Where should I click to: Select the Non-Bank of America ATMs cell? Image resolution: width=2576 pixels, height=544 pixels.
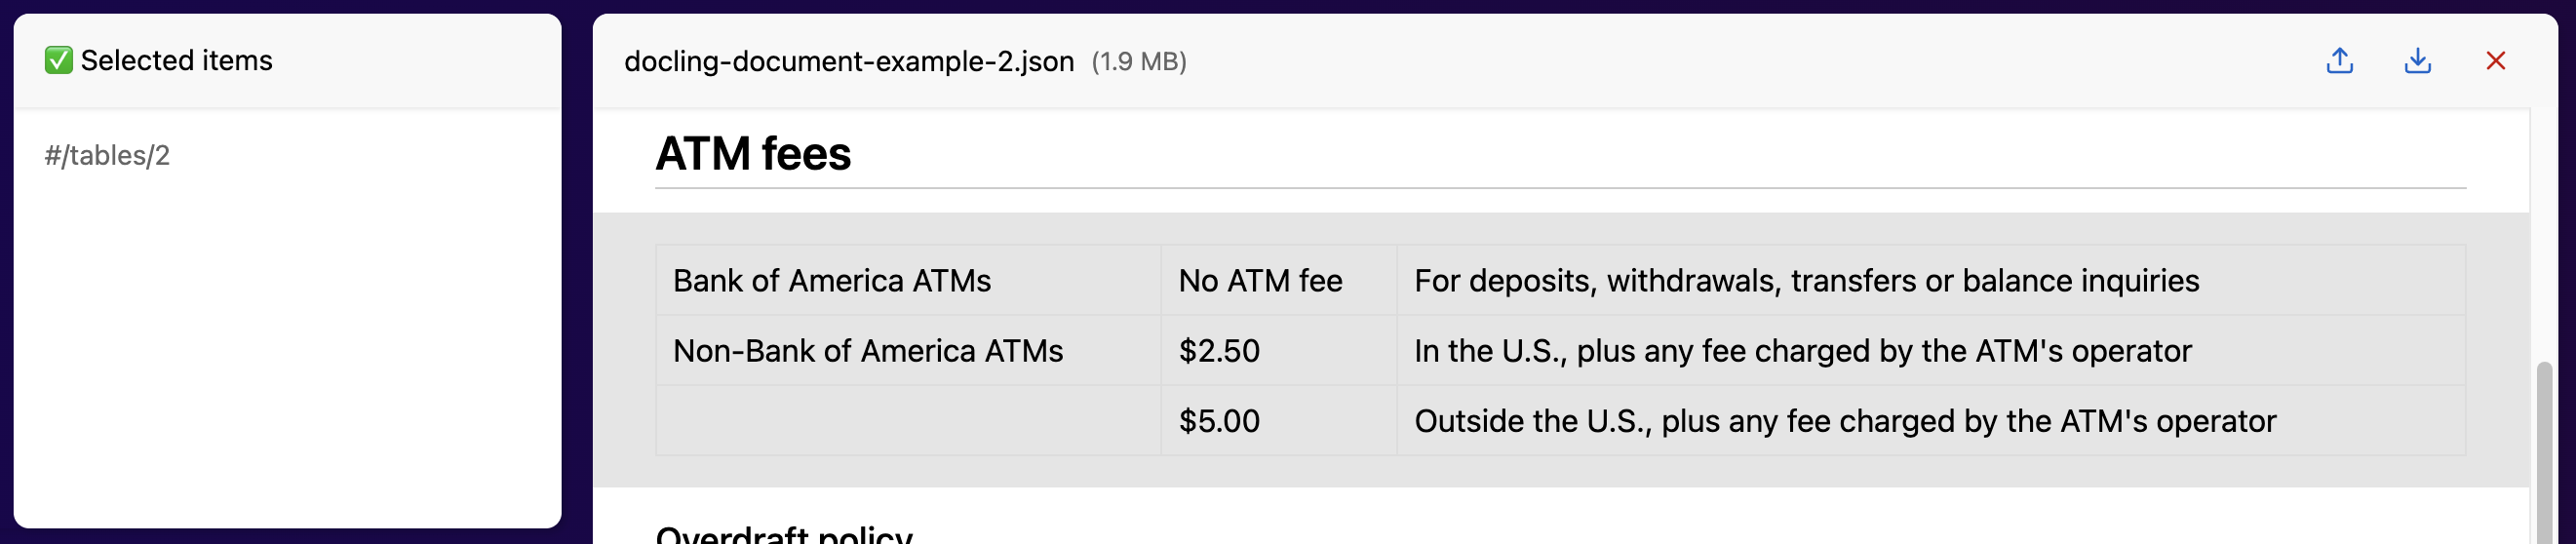pos(908,350)
